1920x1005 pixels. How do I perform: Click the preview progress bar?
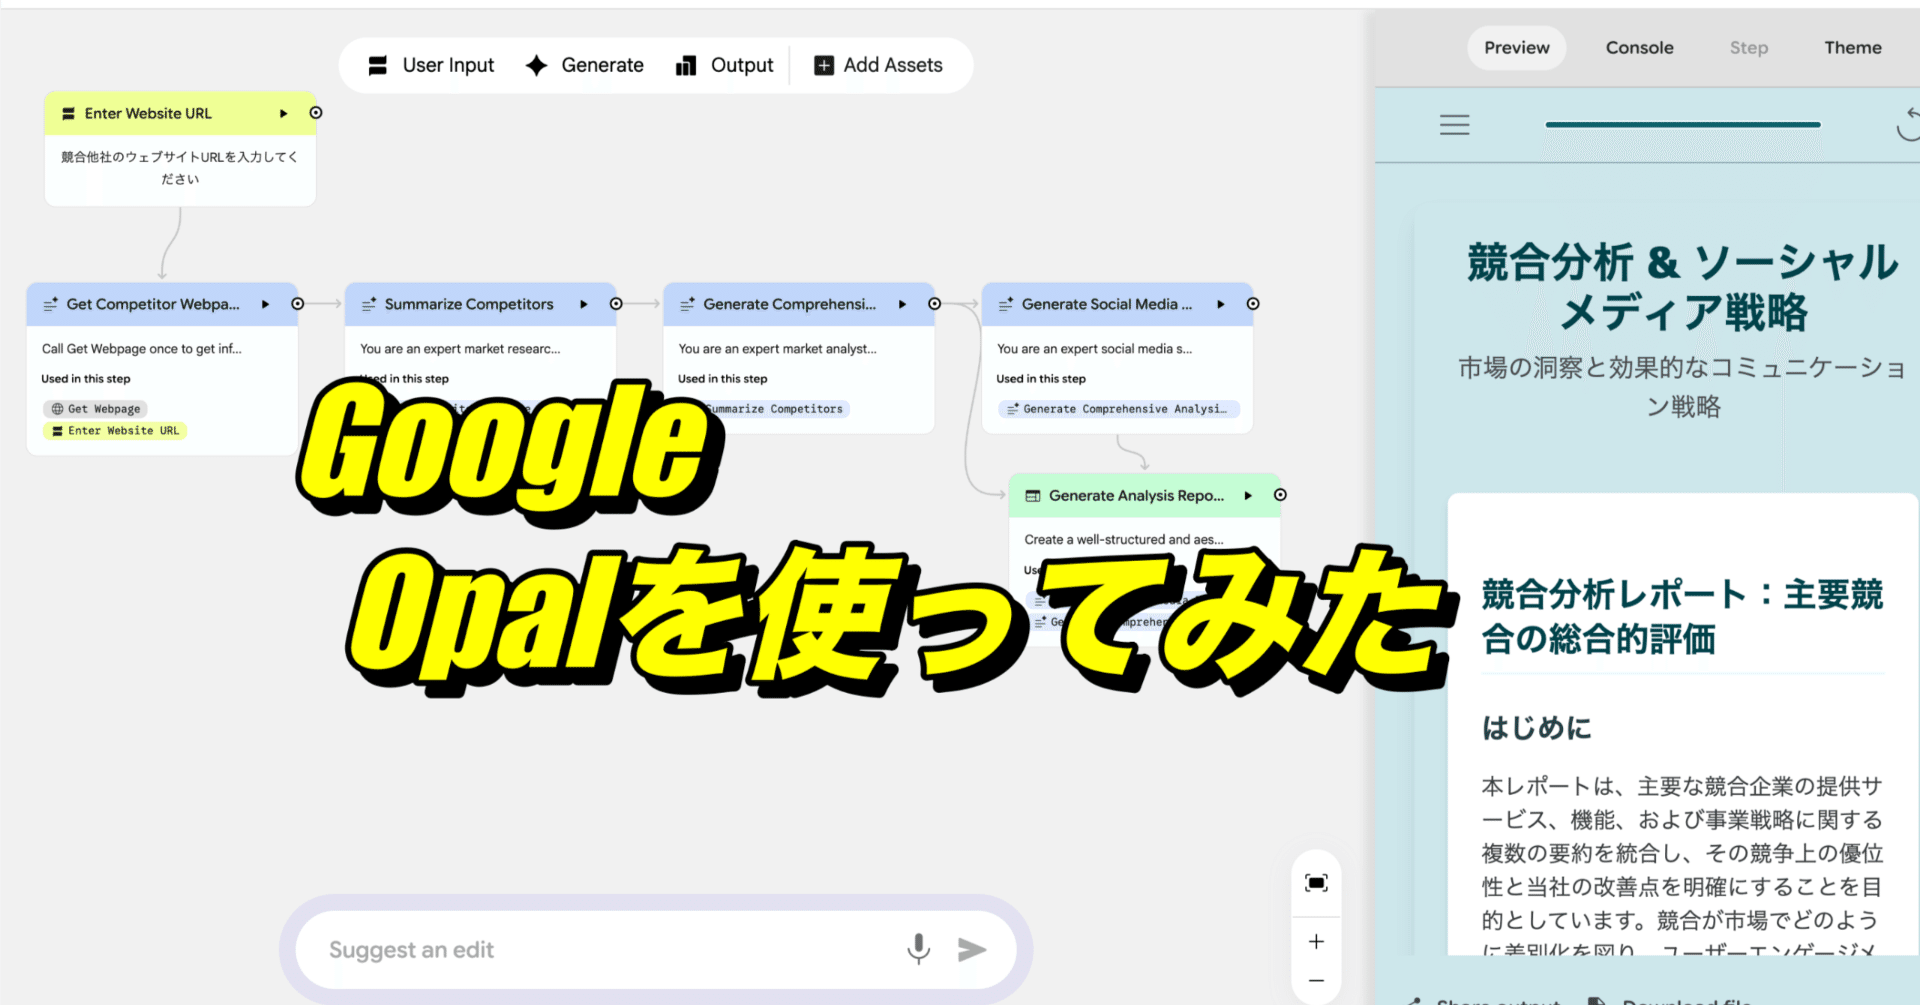[1682, 124]
